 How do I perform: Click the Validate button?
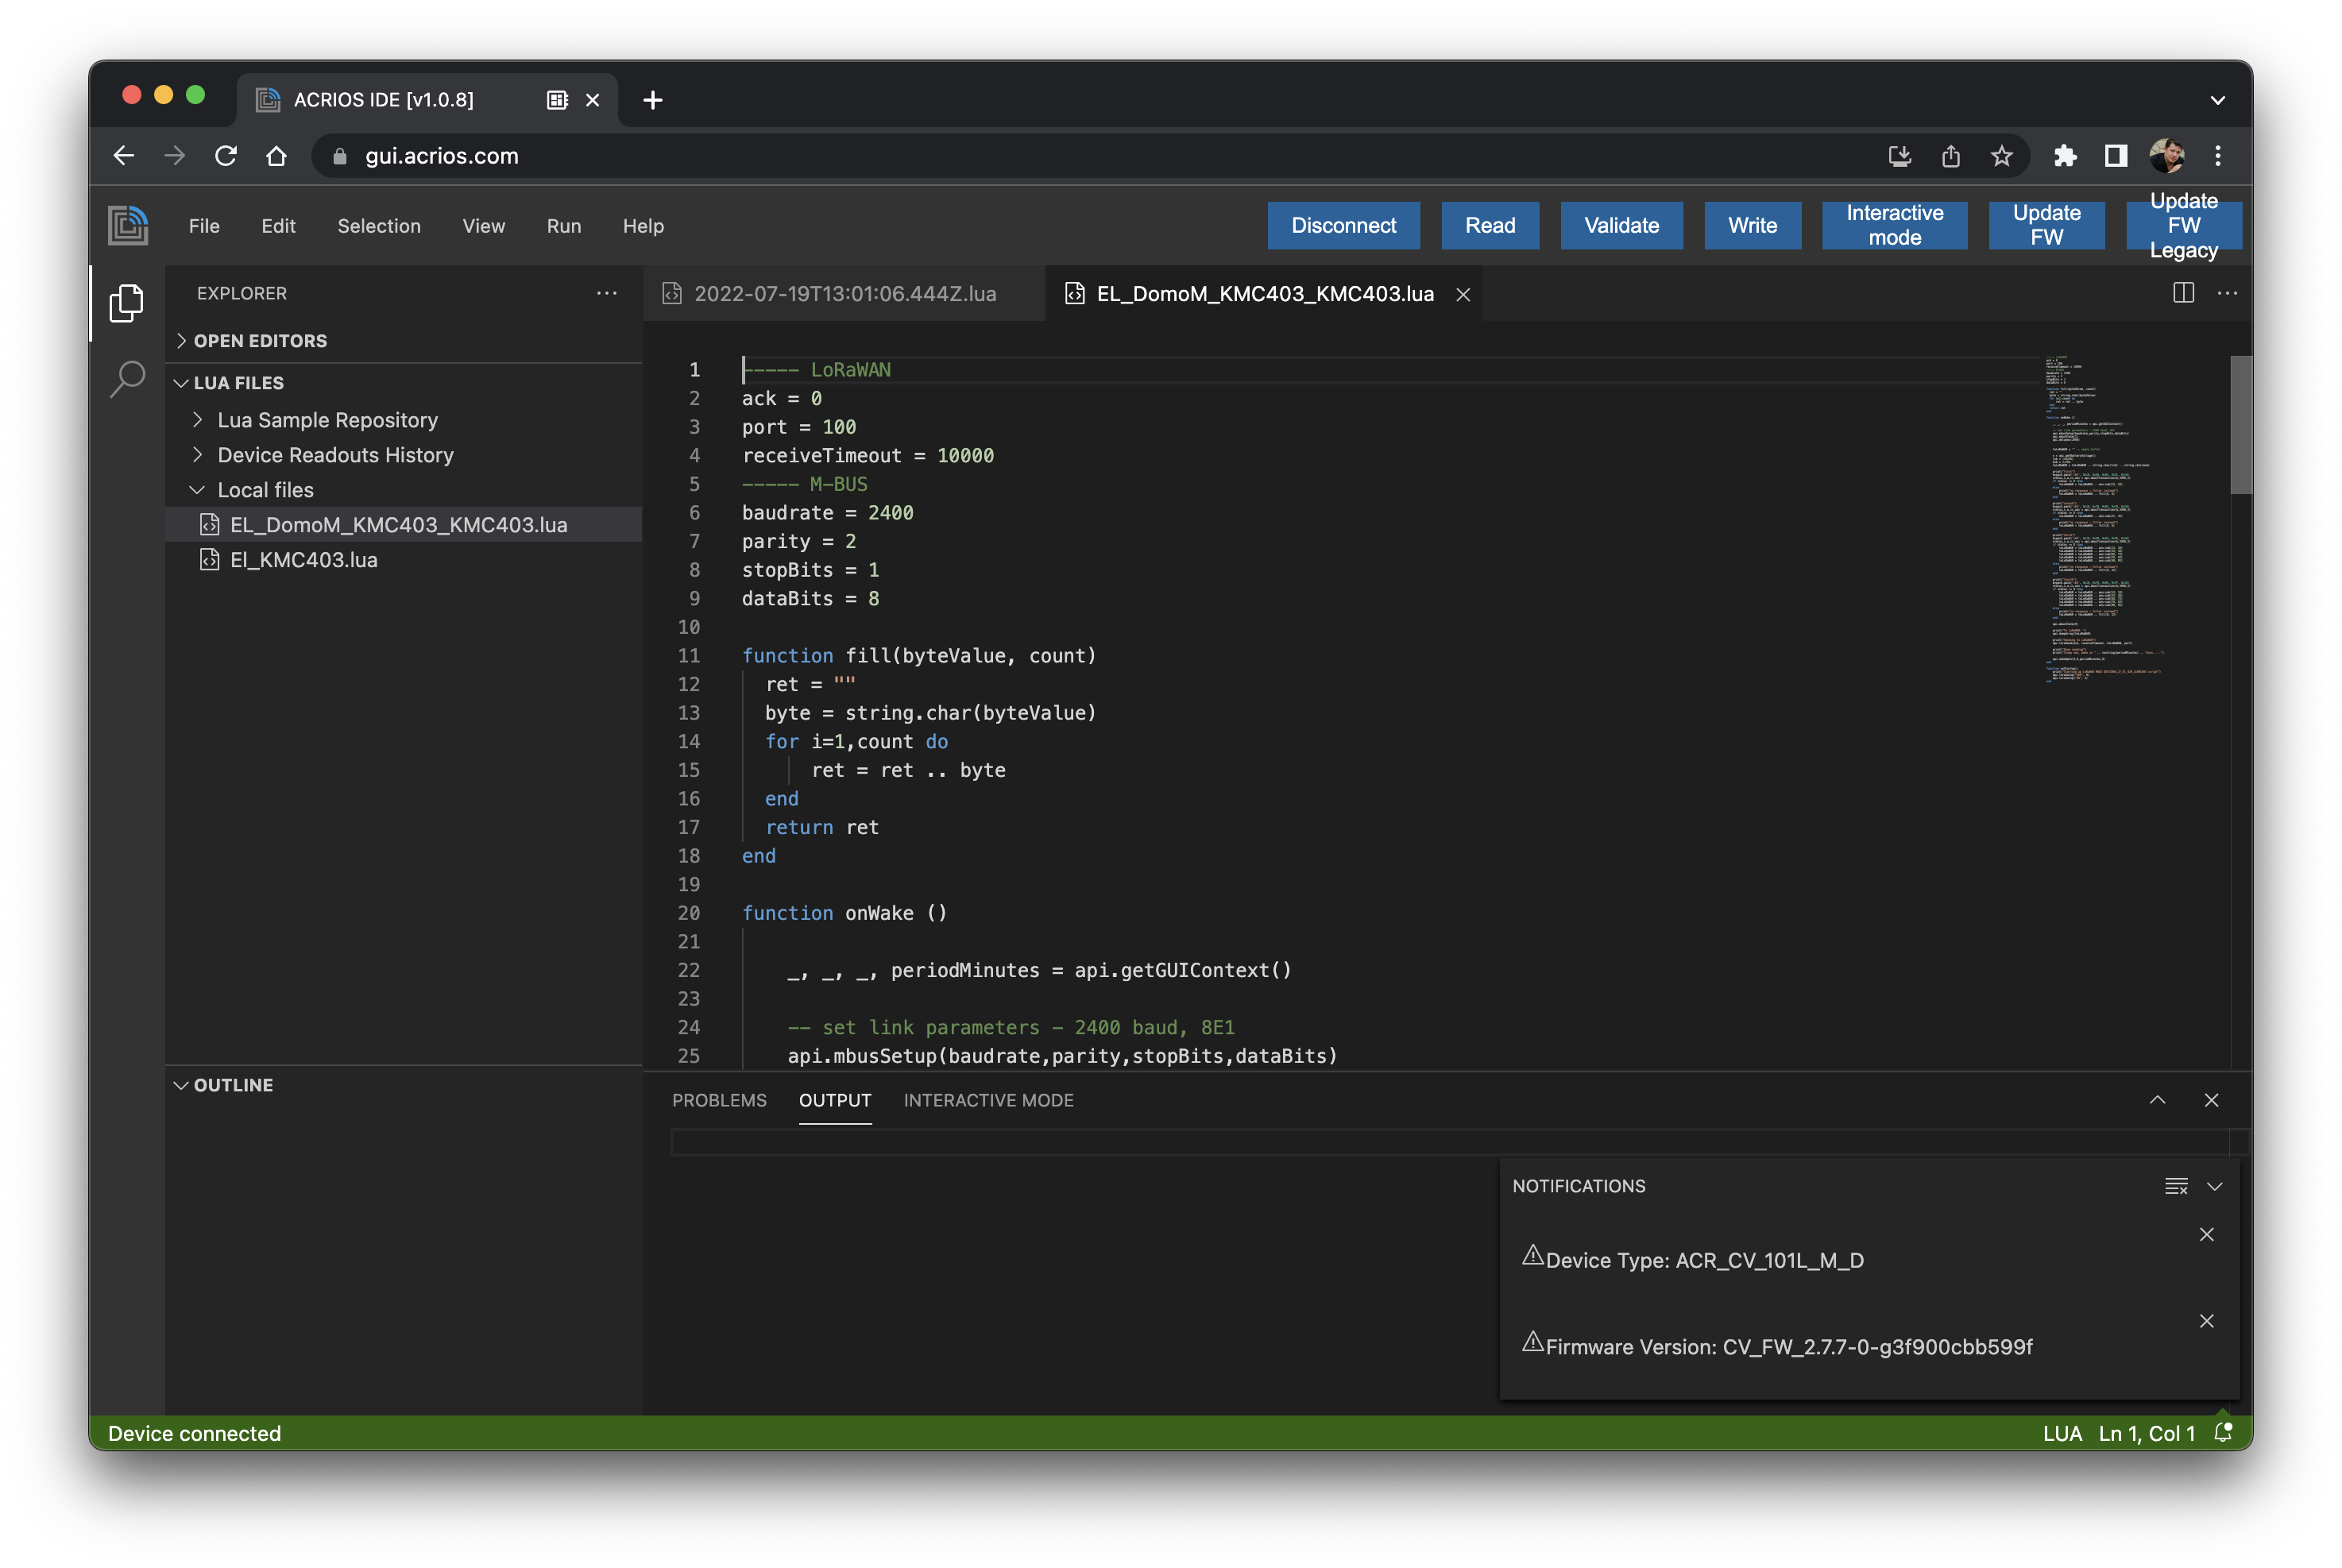(1621, 225)
